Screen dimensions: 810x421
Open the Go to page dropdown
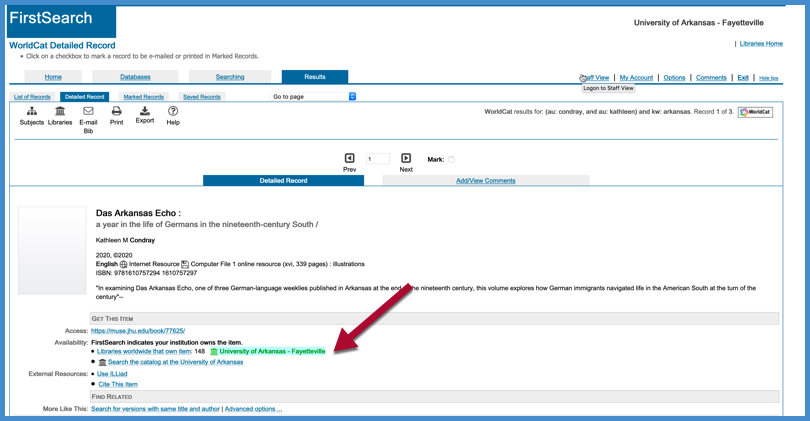click(x=314, y=97)
